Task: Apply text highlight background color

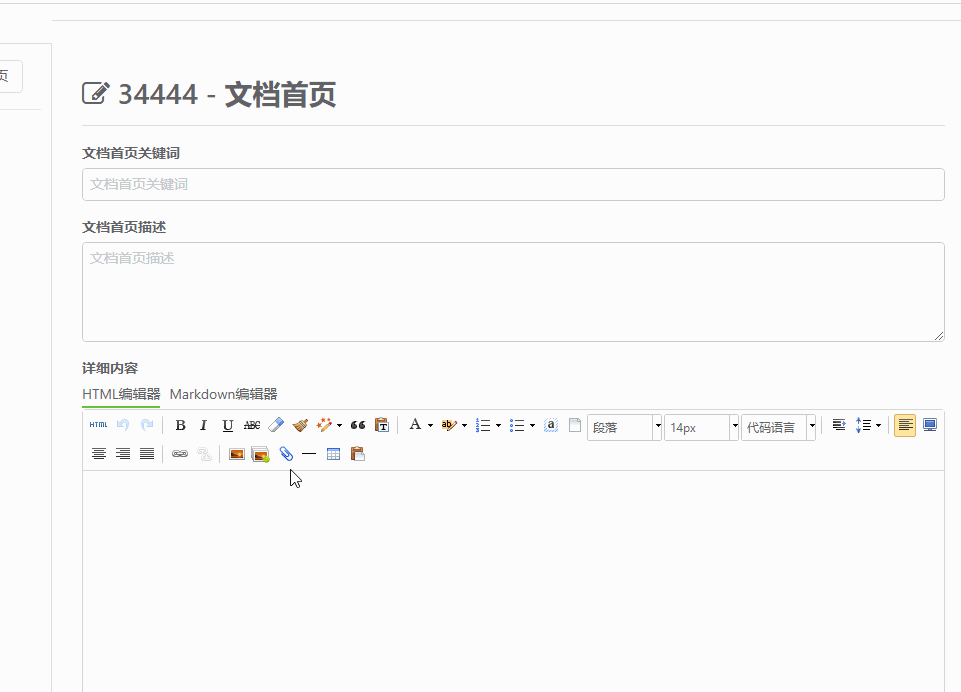Action: click(449, 425)
